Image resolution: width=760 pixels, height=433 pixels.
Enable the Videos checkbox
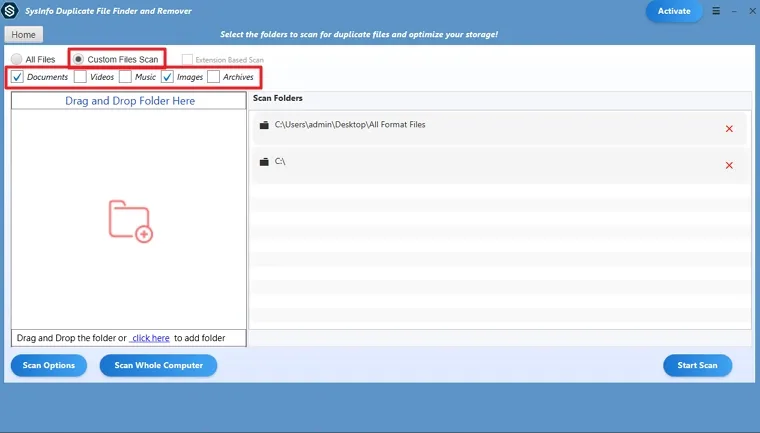click(80, 77)
